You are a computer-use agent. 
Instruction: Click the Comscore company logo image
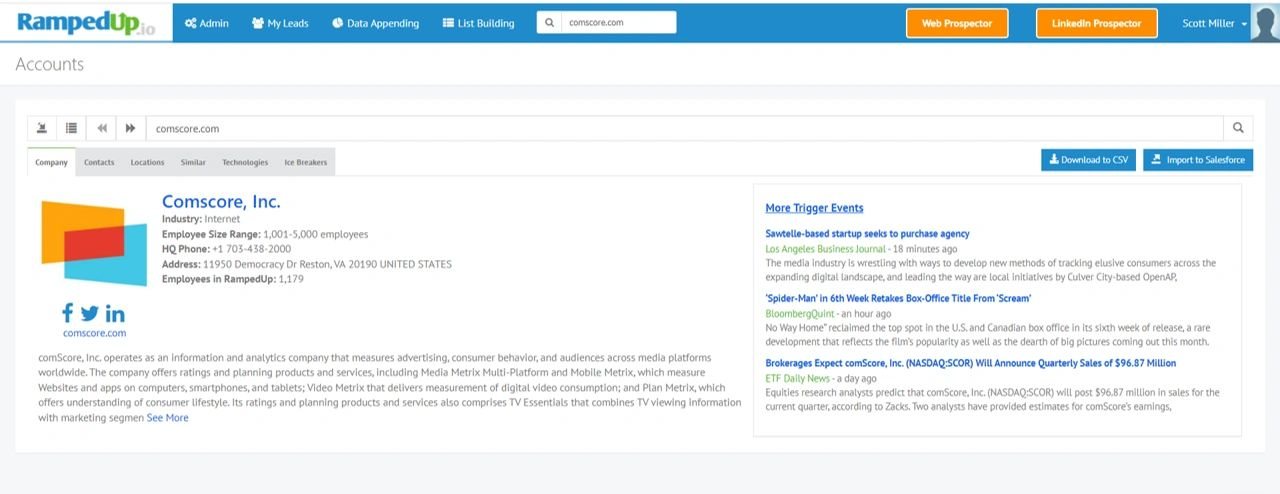point(93,244)
